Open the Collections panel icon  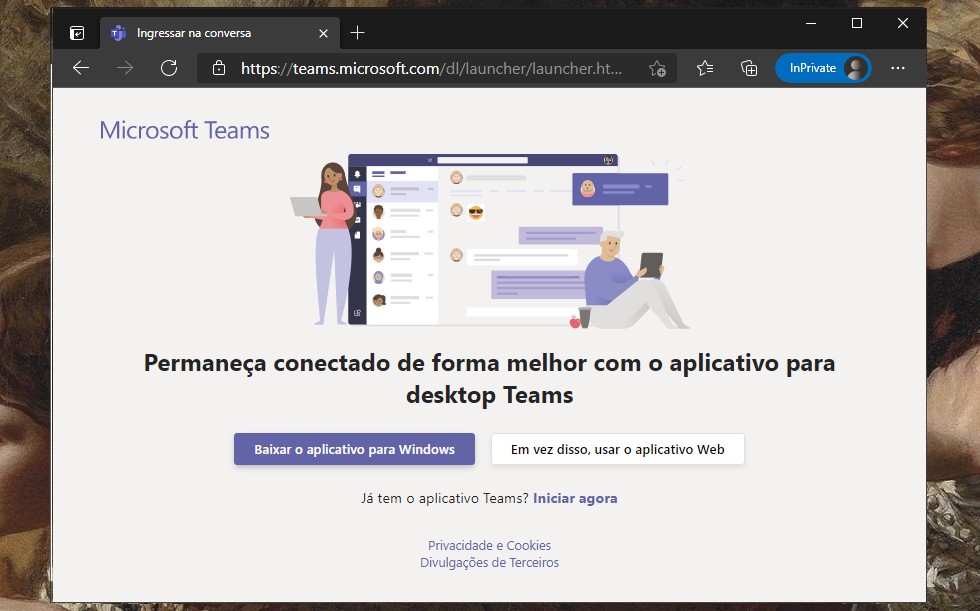click(749, 68)
